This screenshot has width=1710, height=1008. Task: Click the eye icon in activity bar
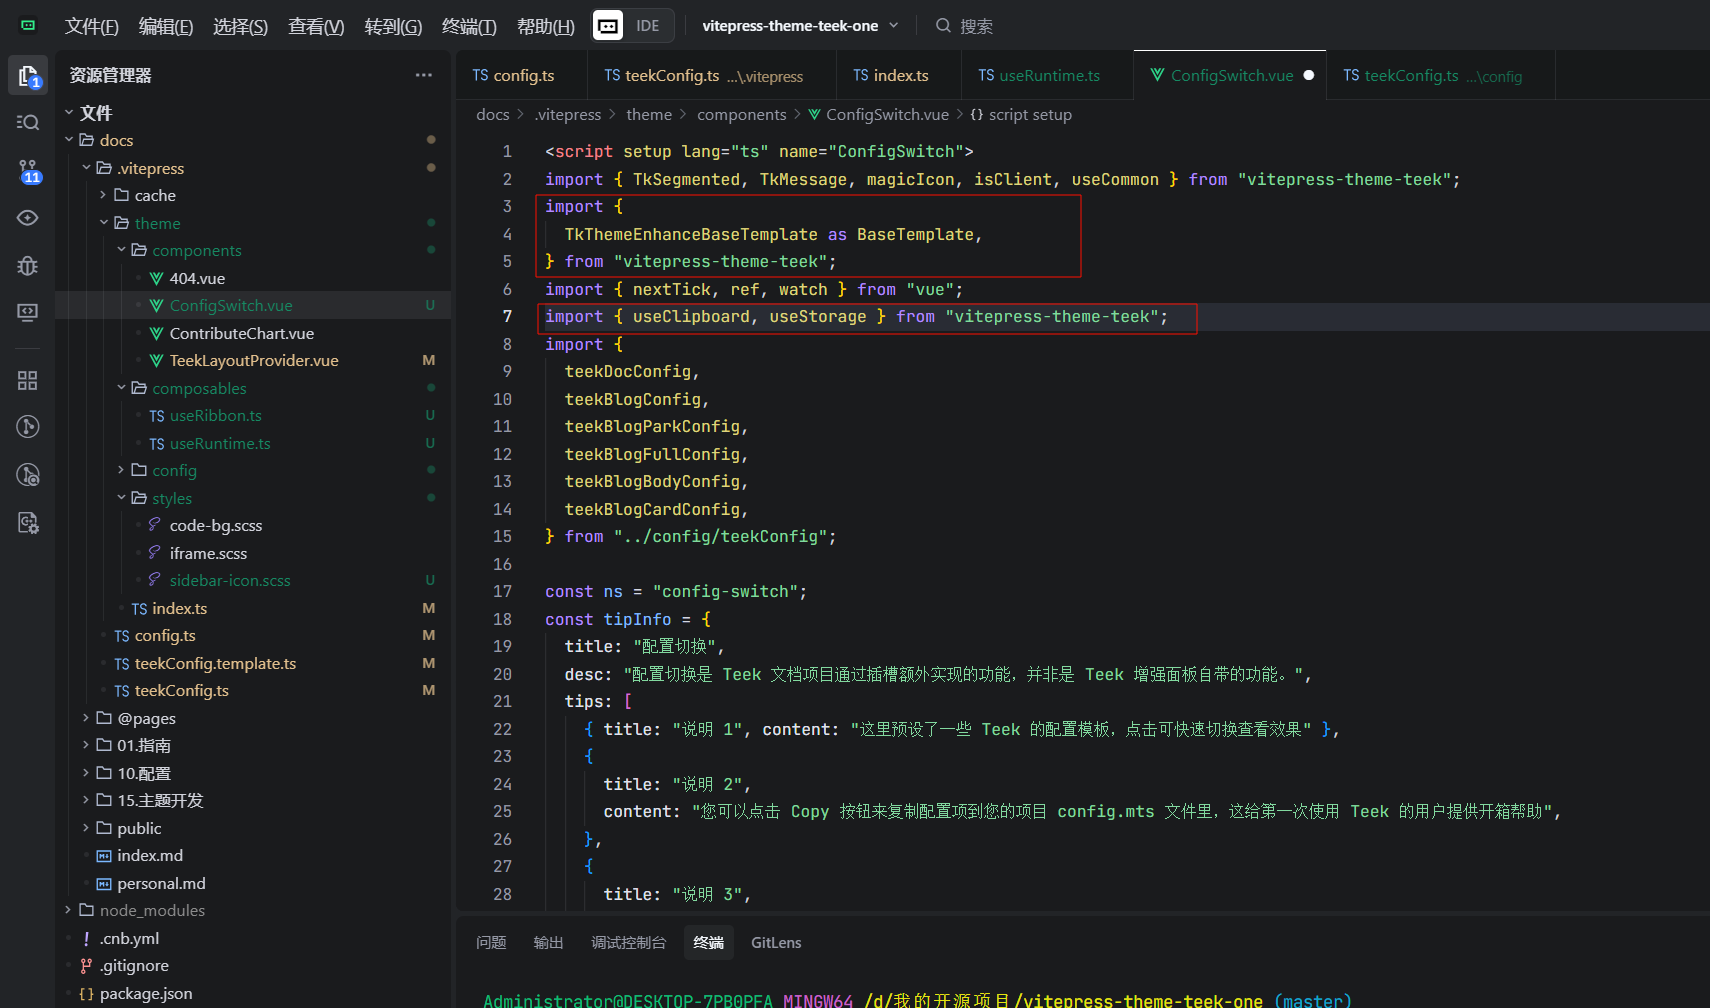[28, 218]
